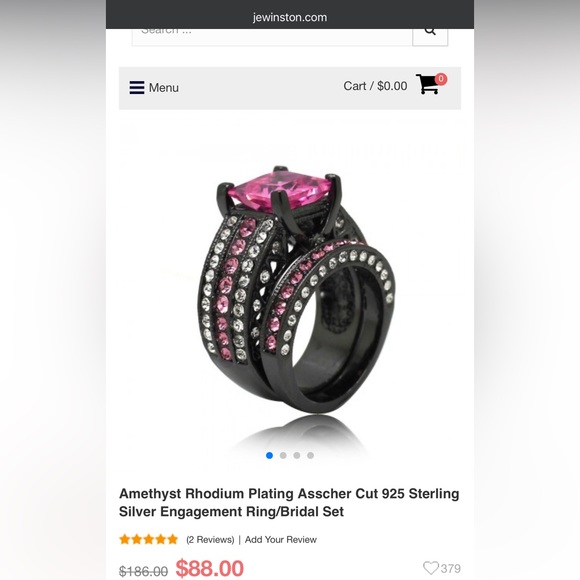Click the jewinston.com address bar

point(290,17)
